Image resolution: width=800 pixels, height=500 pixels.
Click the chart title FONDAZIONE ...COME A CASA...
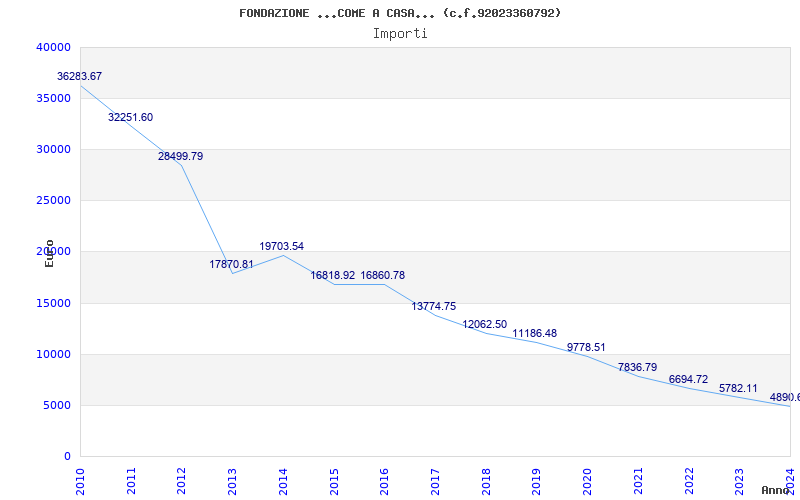coord(400,13)
